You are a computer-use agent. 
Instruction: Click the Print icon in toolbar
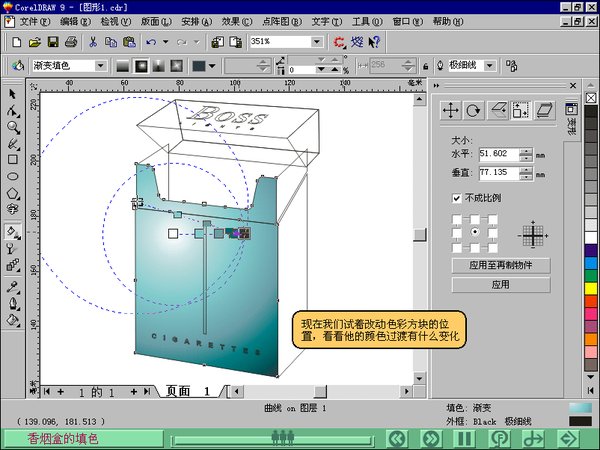coord(71,42)
